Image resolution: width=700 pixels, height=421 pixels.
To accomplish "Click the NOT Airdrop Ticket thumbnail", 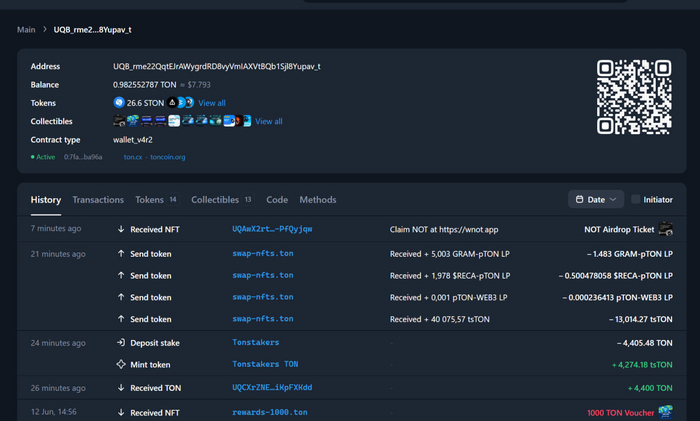I will (x=666, y=229).
